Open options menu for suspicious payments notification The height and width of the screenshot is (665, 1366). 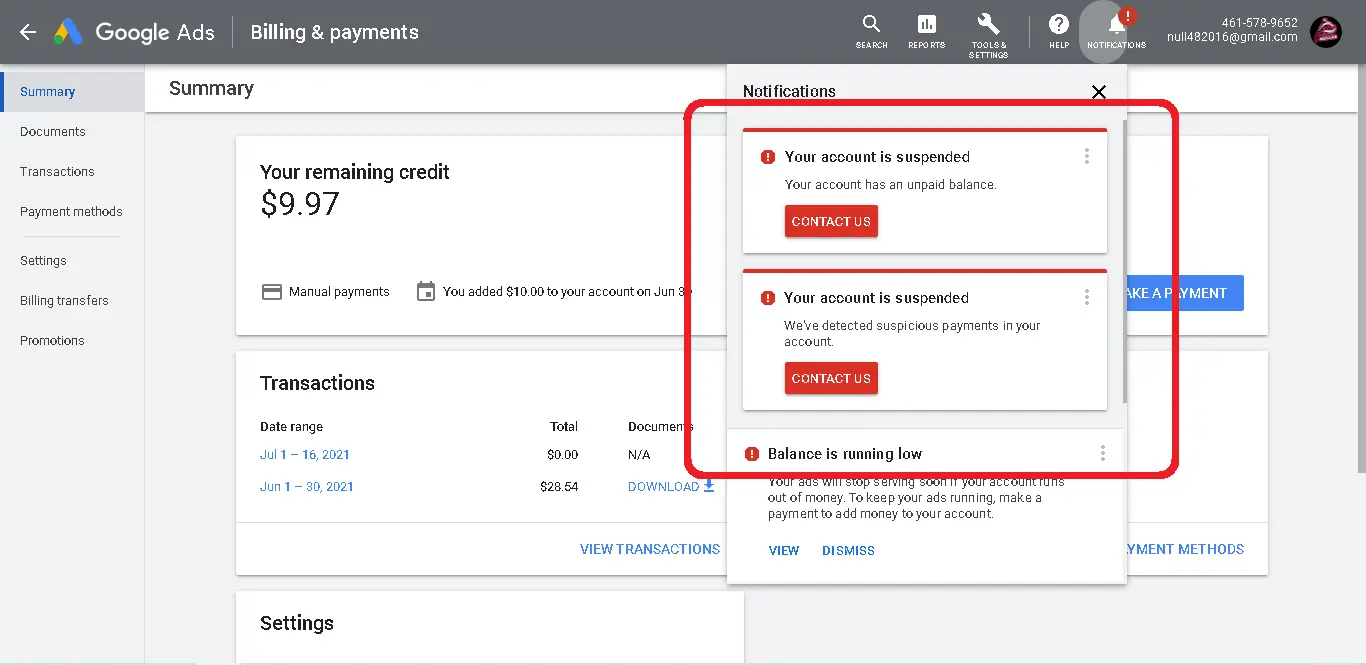[1087, 298]
